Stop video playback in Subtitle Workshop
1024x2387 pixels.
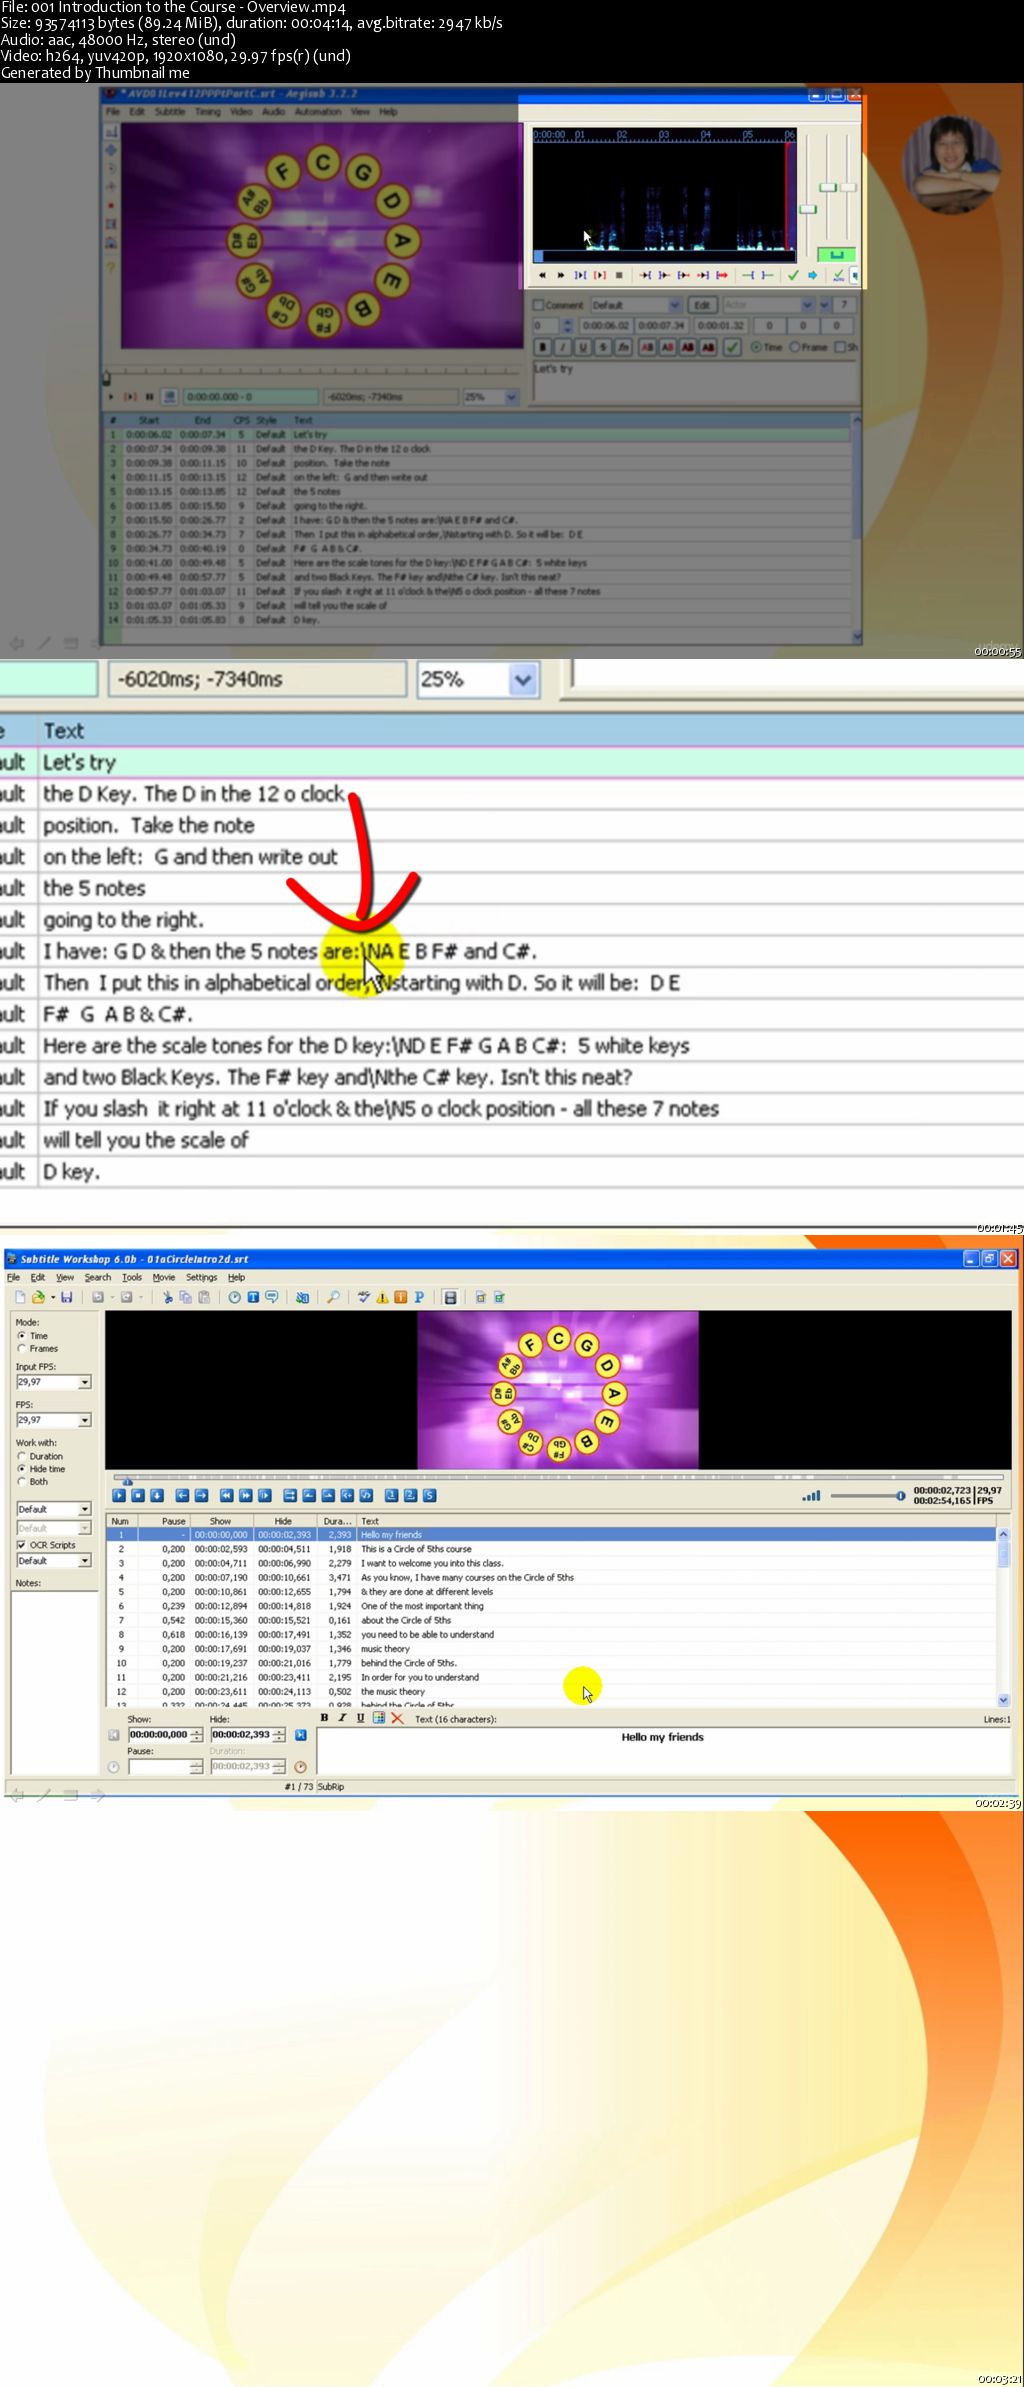[138, 1495]
